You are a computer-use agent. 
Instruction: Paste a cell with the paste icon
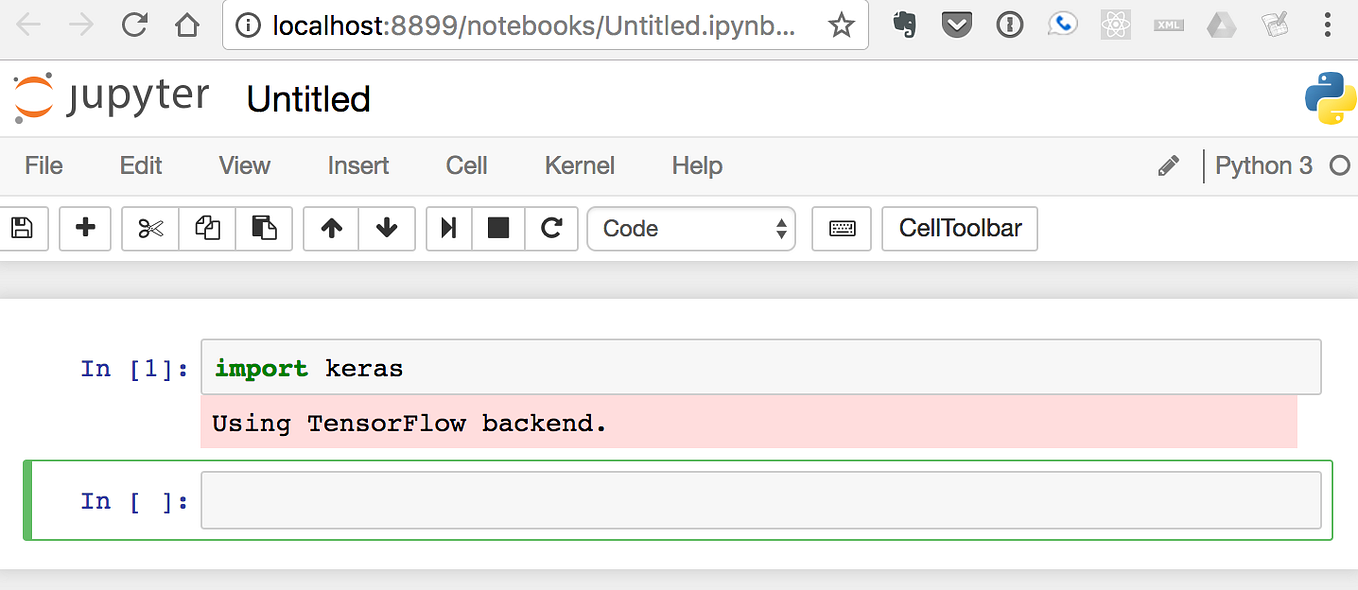(264, 228)
